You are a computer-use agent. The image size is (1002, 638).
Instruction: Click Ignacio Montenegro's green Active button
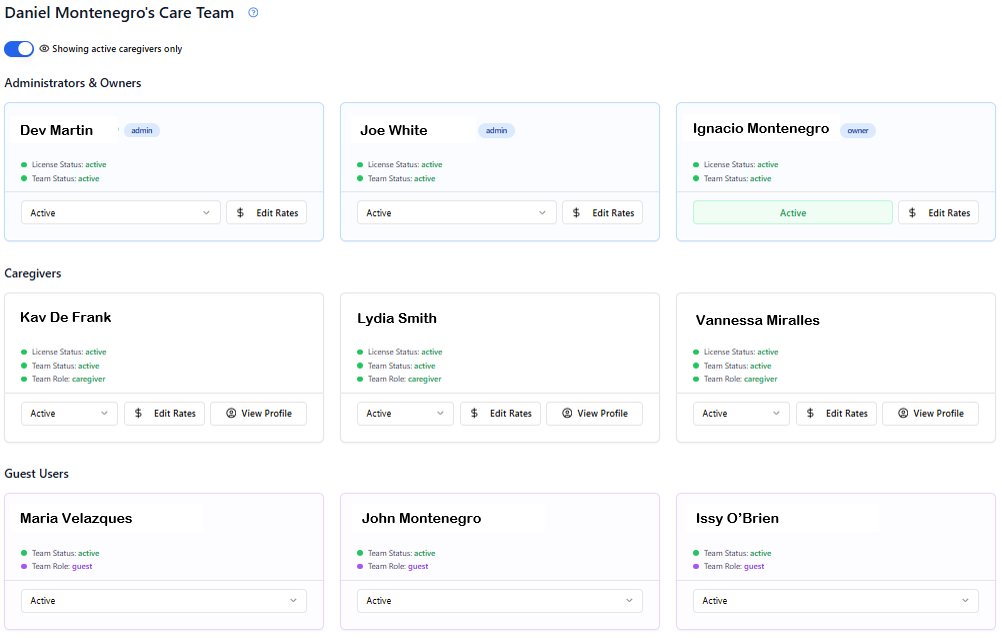[792, 213]
